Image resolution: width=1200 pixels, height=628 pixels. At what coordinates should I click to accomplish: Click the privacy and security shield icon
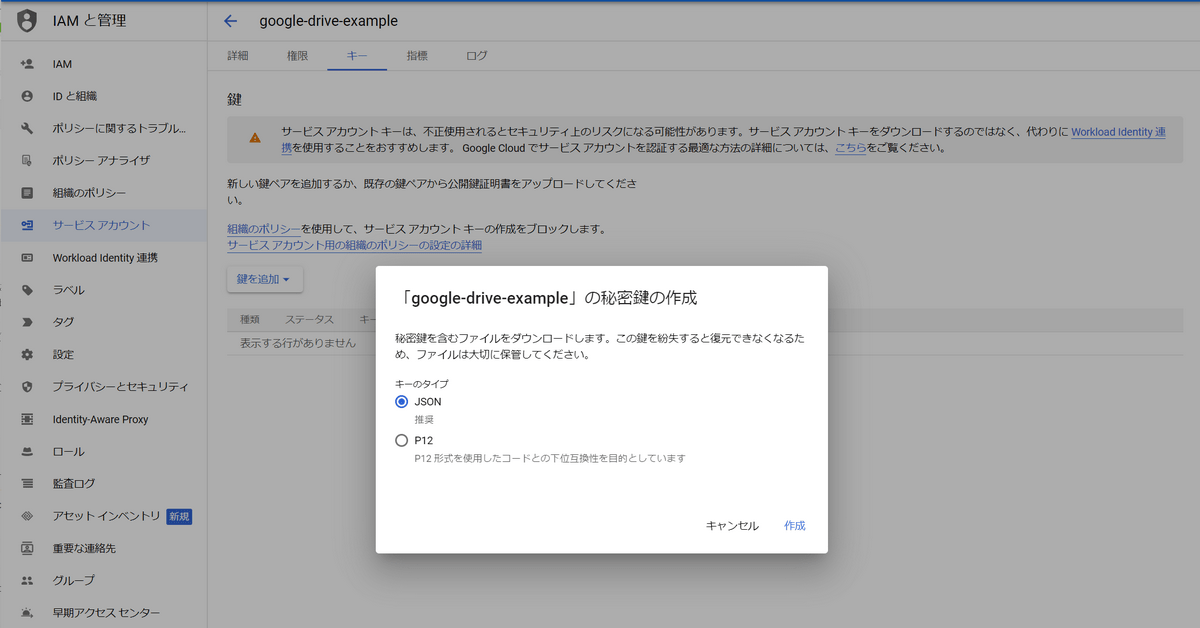coord(27,387)
